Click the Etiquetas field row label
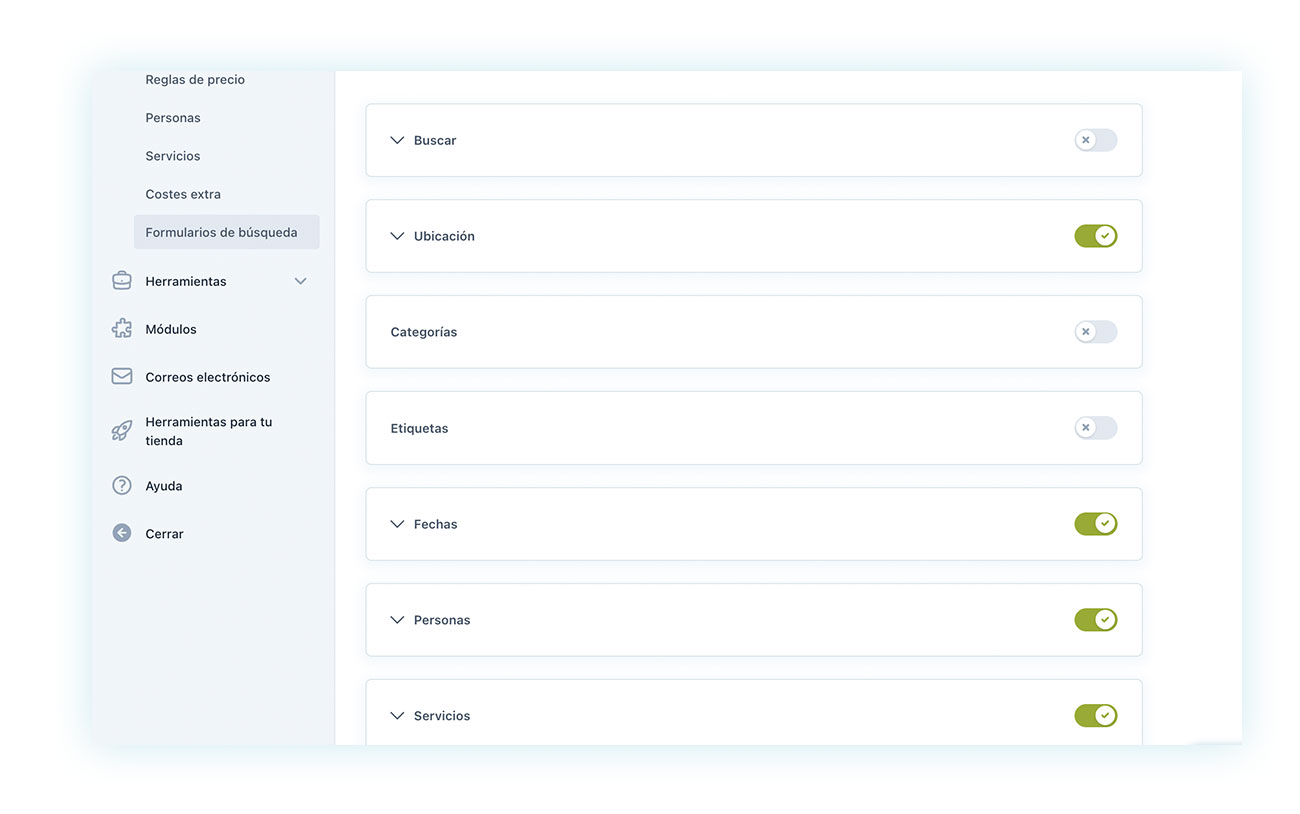The width and height of the screenshot is (1300, 814). coord(419,428)
